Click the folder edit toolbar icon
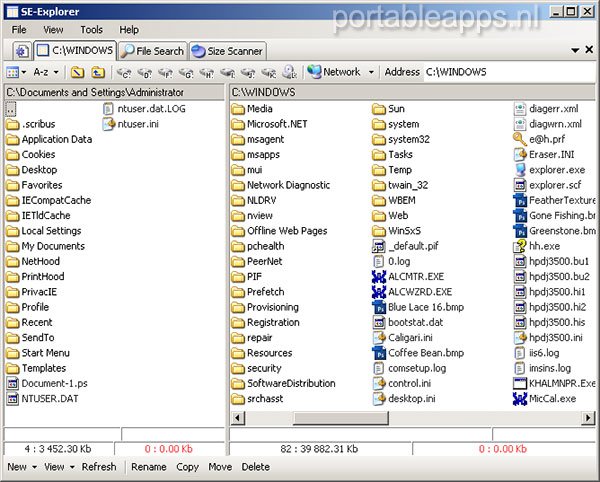 [x=77, y=72]
